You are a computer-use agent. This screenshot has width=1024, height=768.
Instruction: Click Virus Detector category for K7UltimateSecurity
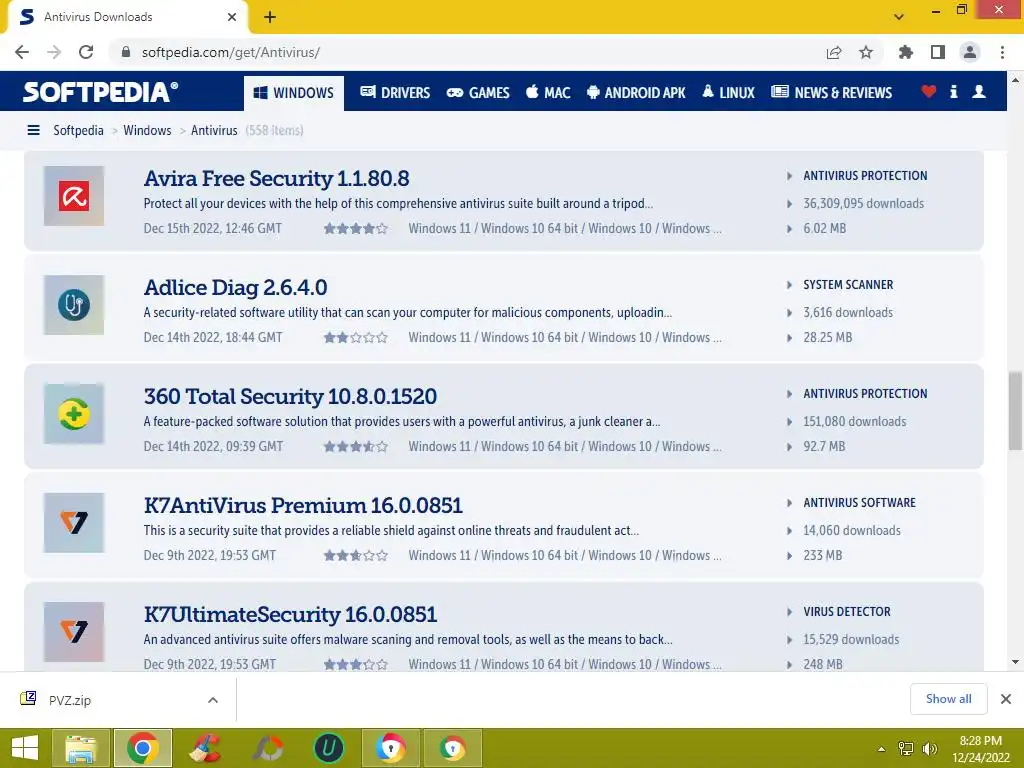[x=846, y=612]
